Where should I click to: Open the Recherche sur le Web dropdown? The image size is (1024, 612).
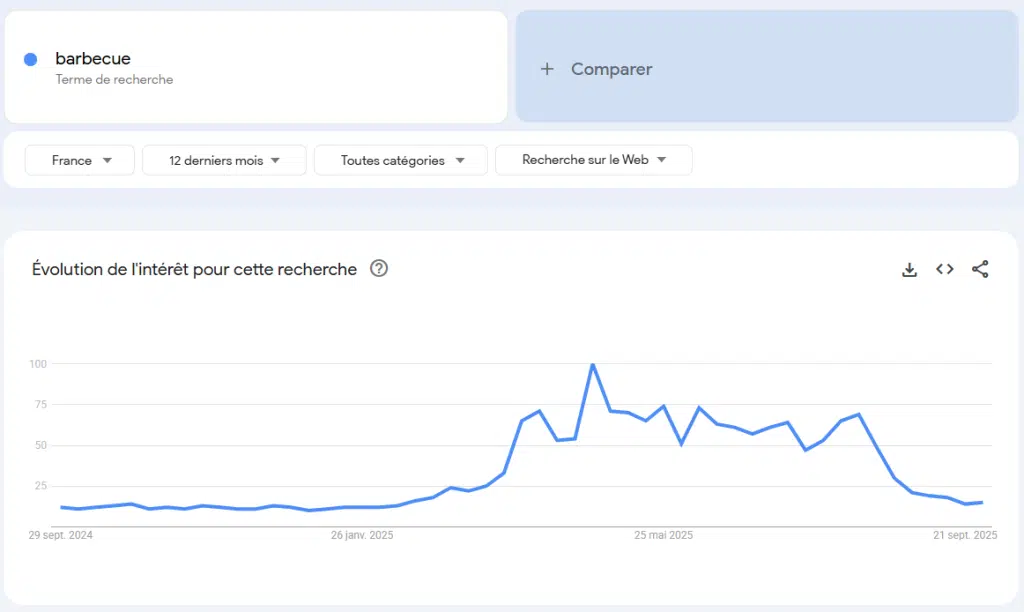[593, 160]
